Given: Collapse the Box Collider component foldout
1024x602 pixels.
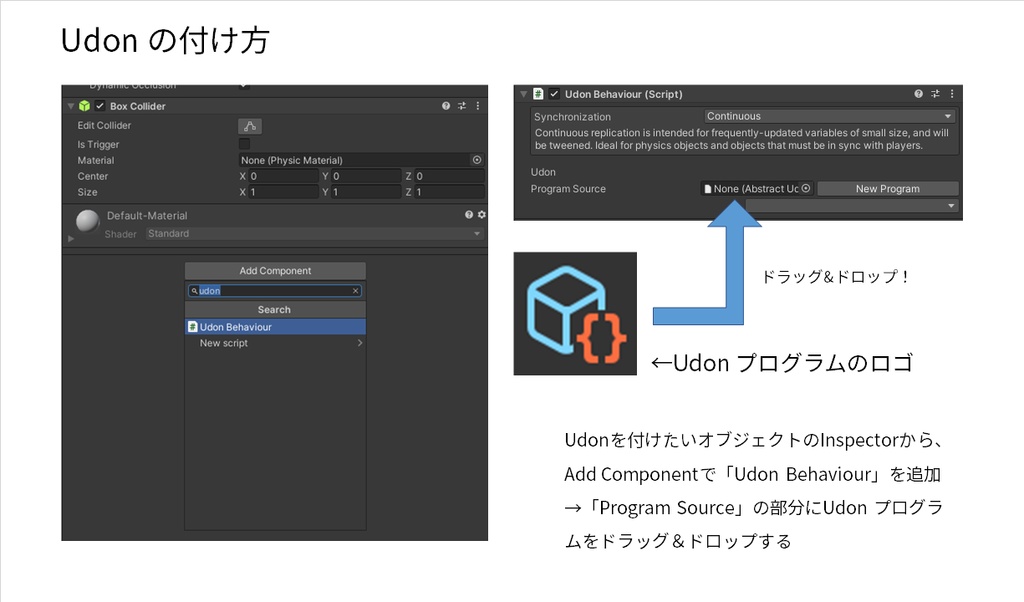Looking at the screenshot, I should coord(68,105).
